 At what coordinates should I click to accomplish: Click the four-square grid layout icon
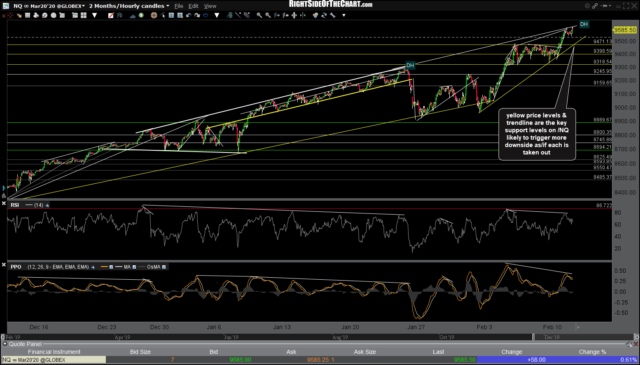pyautogui.click(x=84, y=16)
